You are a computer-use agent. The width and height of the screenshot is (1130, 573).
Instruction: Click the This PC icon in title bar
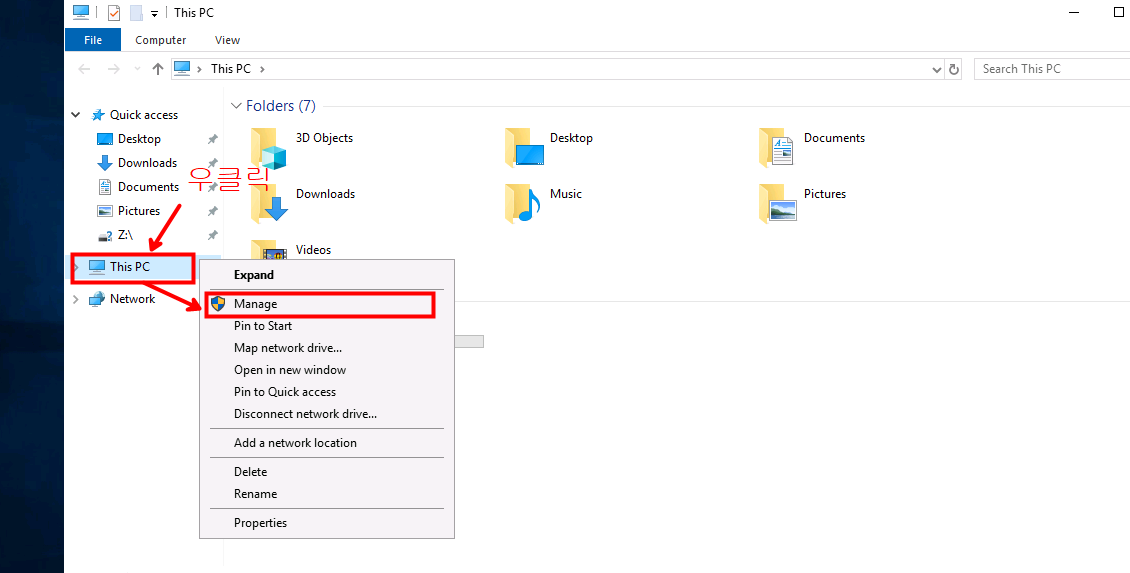coord(81,12)
